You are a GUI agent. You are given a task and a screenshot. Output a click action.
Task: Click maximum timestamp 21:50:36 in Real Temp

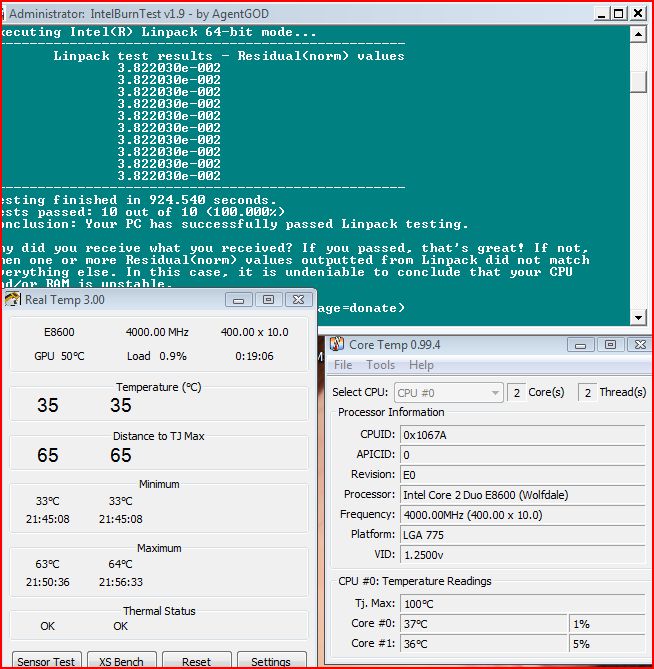pyautogui.click(x=47, y=582)
